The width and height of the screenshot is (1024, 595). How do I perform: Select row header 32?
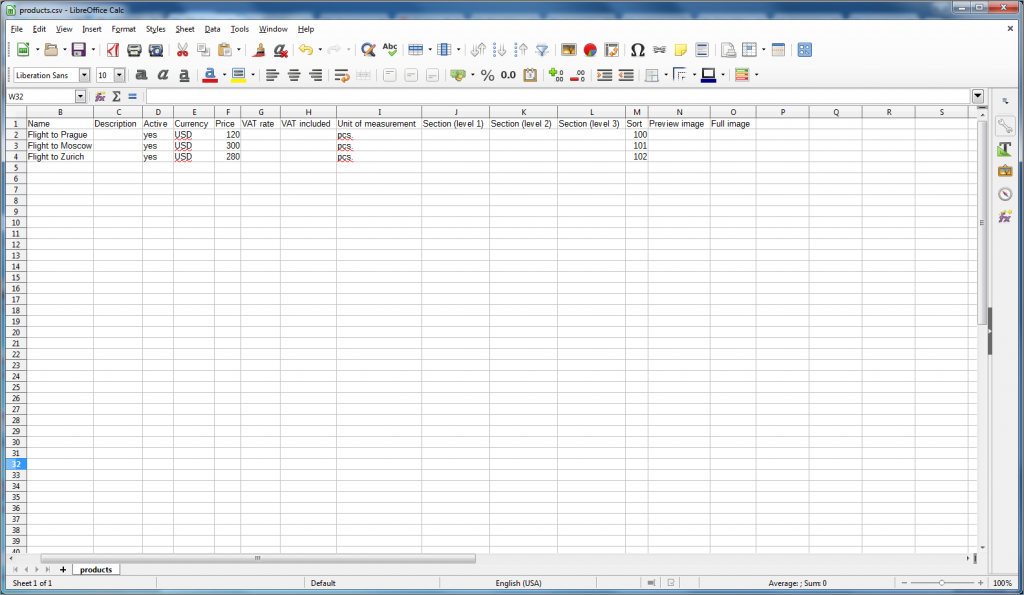[16, 464]
